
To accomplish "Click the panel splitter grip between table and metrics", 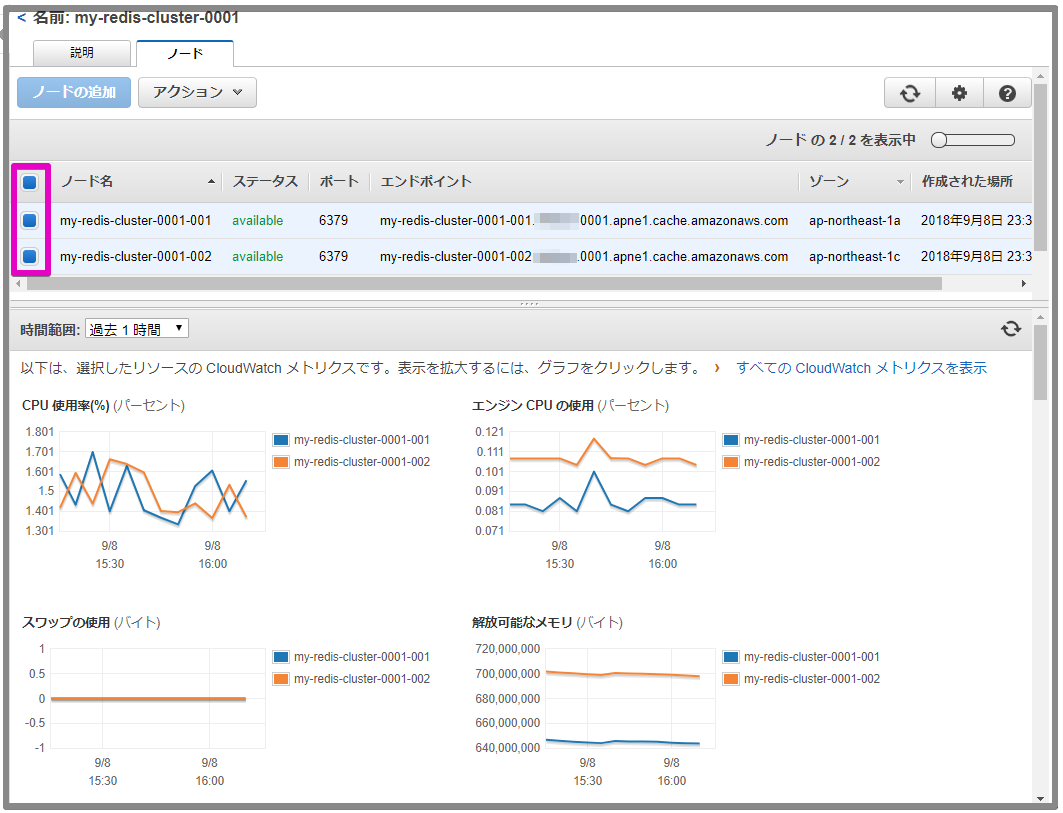I will click(529, 304).
